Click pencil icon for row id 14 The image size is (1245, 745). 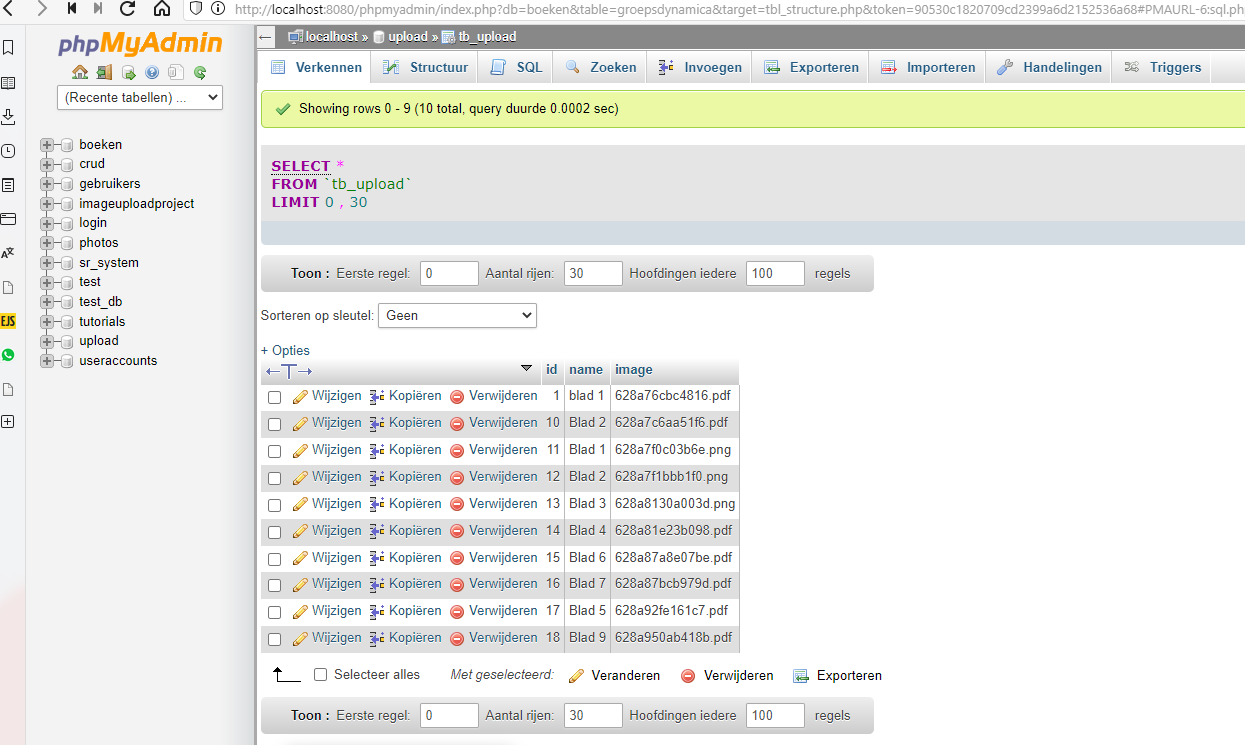[x=300, y=531]
